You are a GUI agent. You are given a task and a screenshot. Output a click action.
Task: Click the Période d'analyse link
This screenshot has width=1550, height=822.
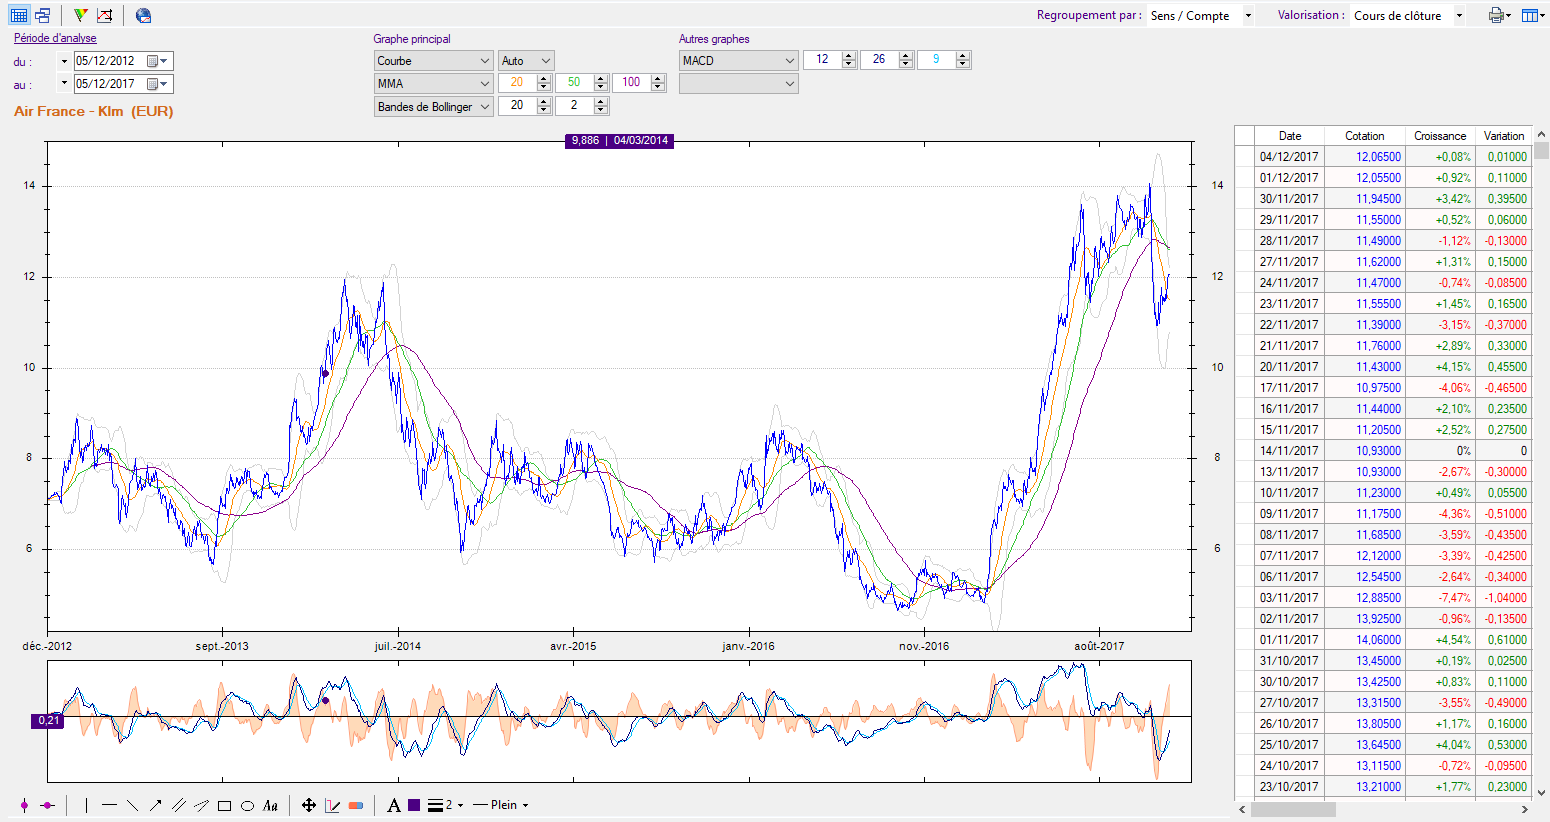pos(55,38)
